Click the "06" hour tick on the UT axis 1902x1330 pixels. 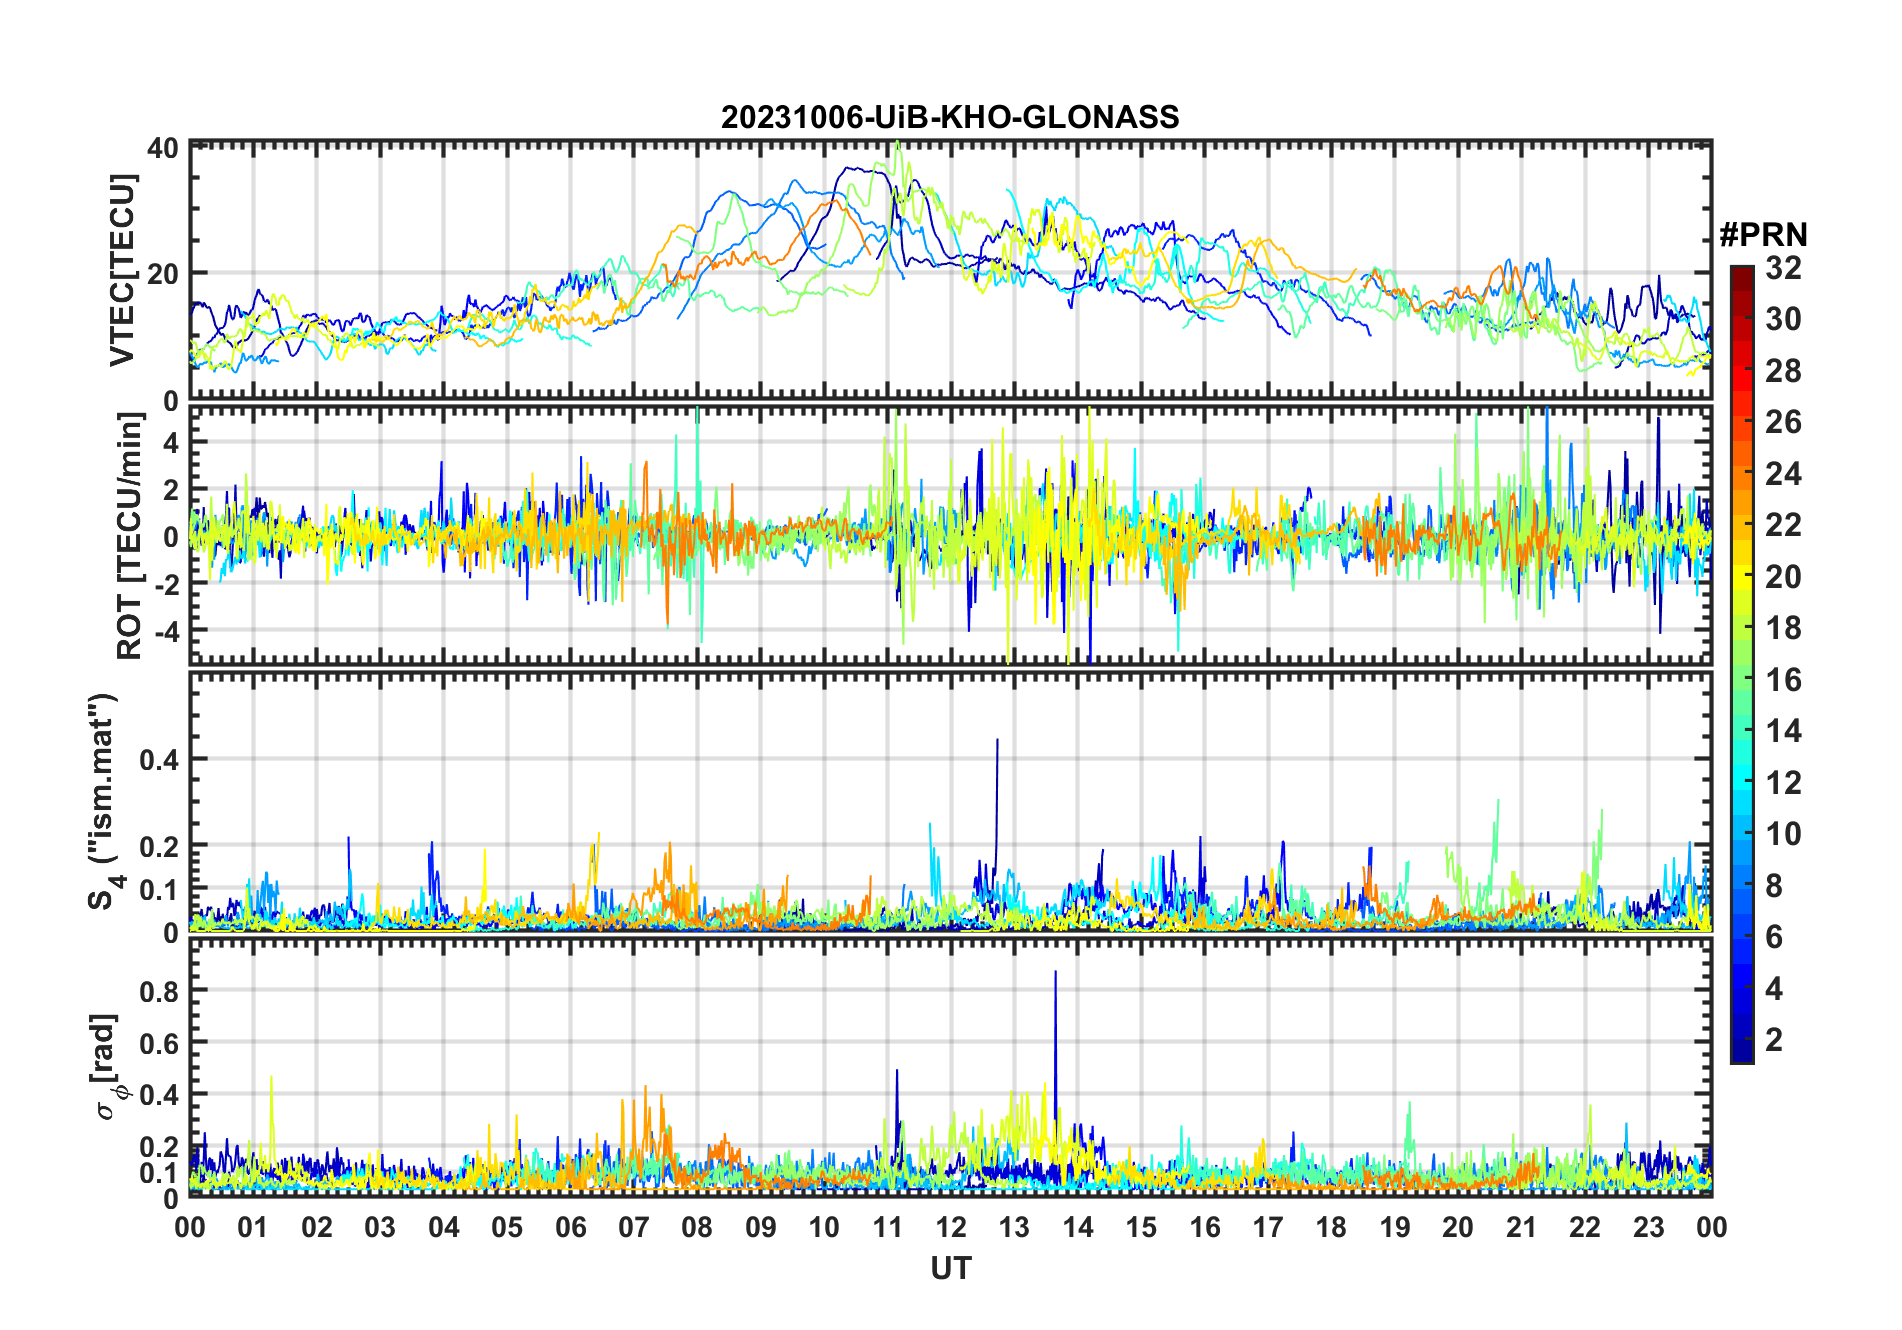click(x=571, y=1227)
